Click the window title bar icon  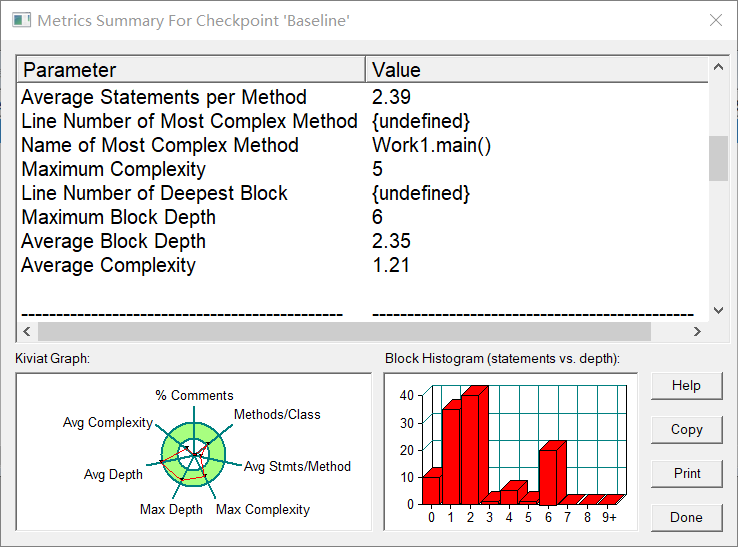pyautogui.click(x=21, y=20)
